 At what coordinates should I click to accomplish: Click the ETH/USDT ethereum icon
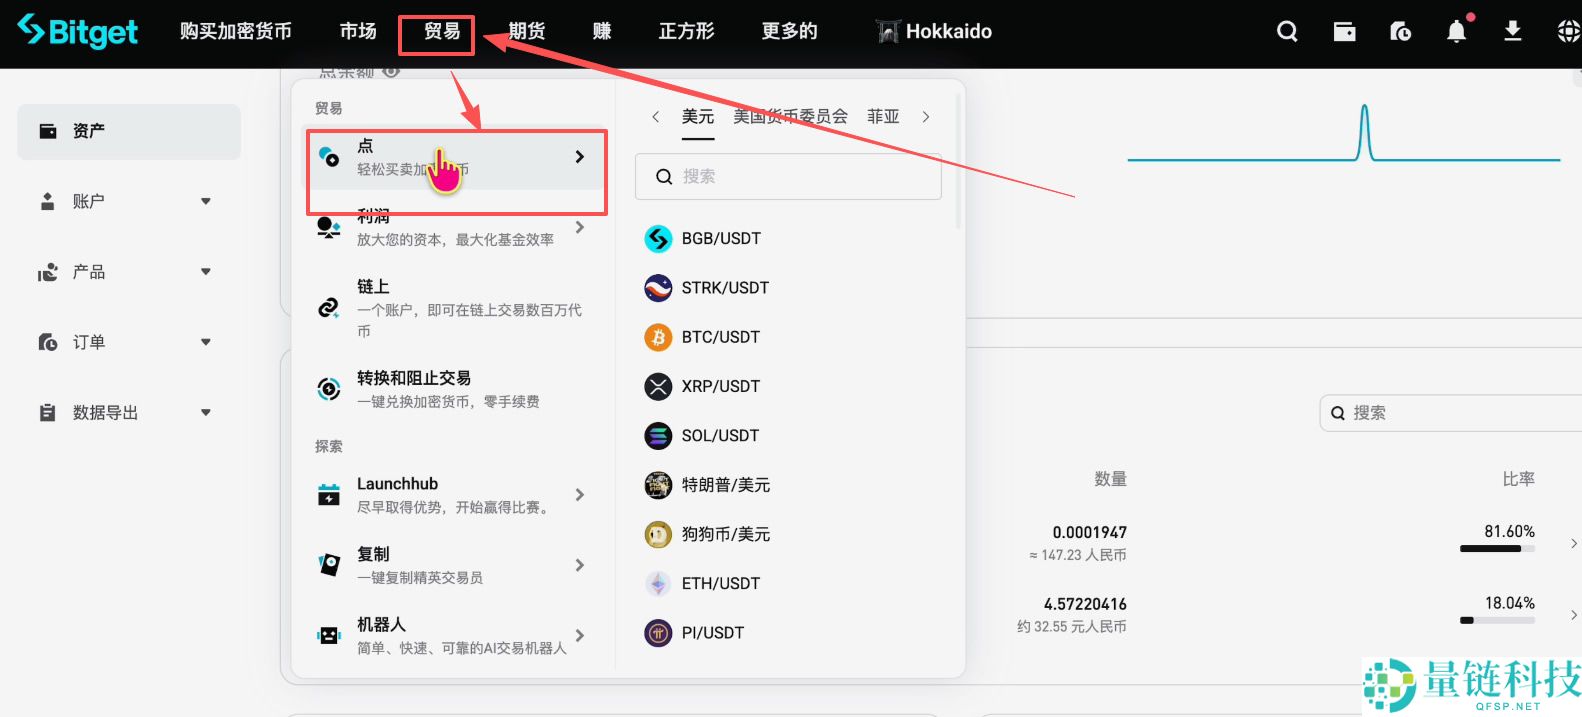tap(658, 583)
